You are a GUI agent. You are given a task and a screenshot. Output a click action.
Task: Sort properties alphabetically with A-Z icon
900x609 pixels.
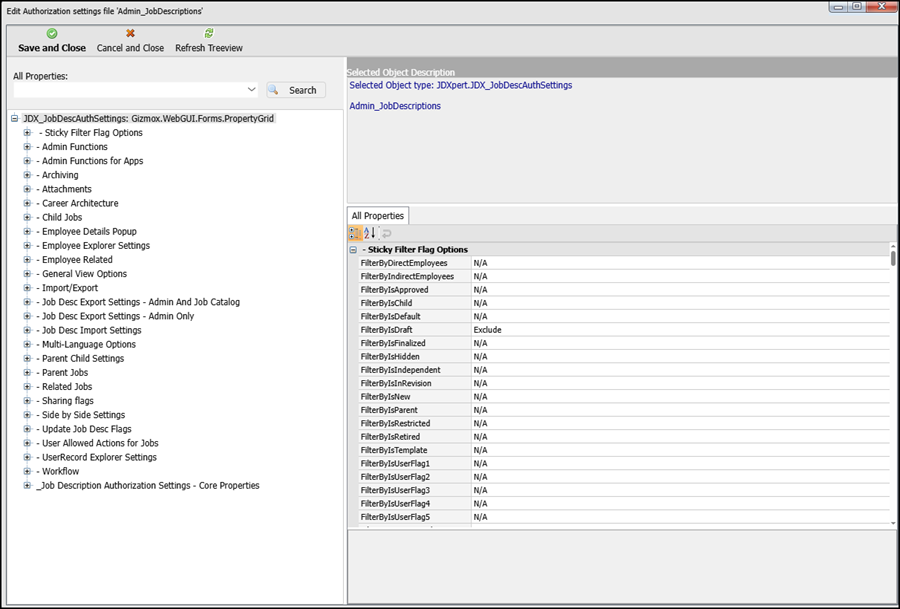370,233
